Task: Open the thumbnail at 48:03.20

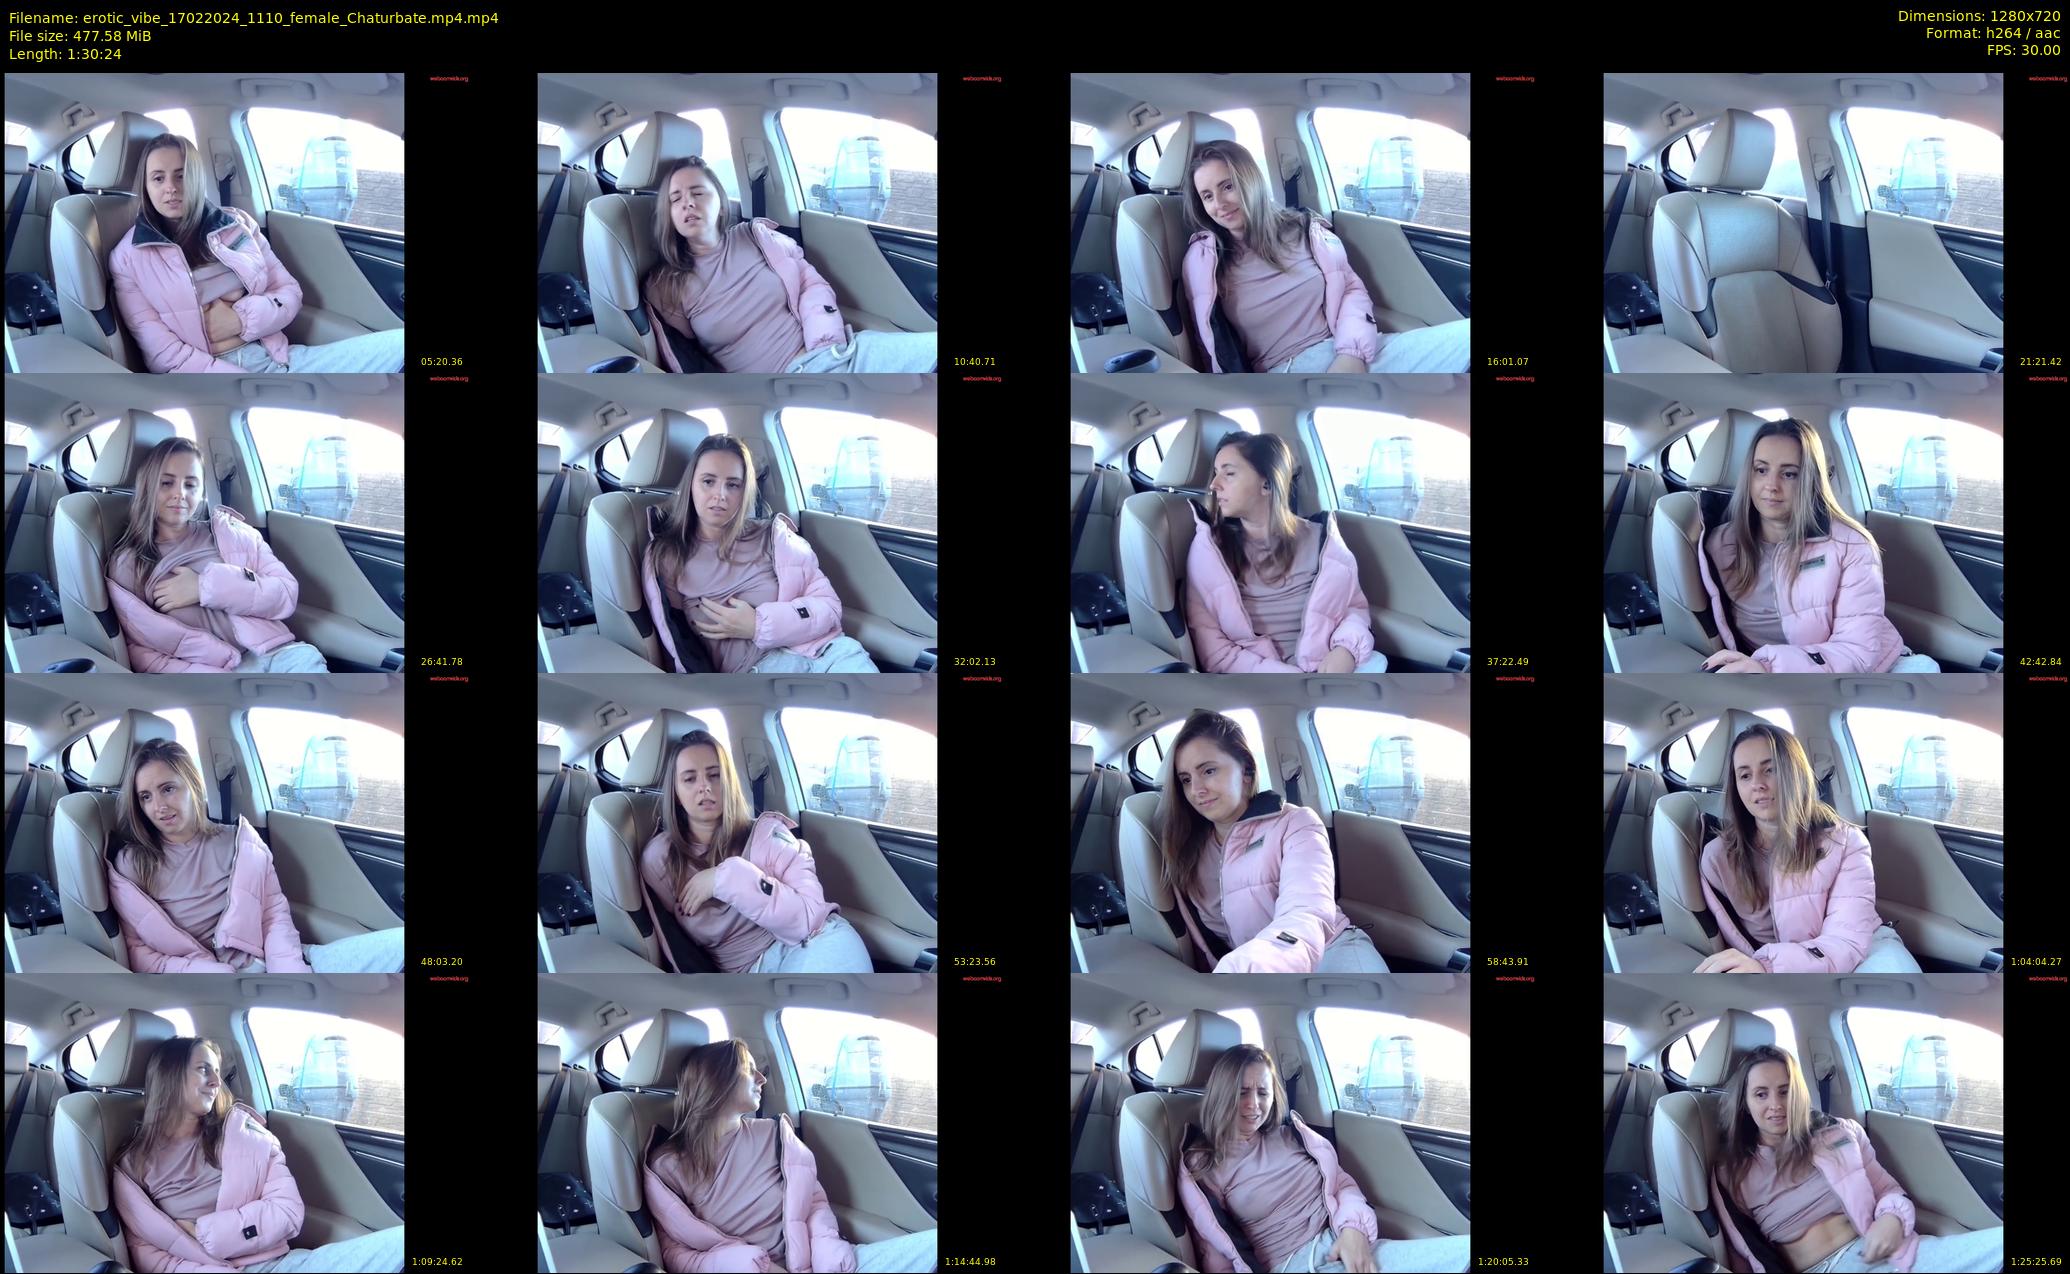Action: 204,823
